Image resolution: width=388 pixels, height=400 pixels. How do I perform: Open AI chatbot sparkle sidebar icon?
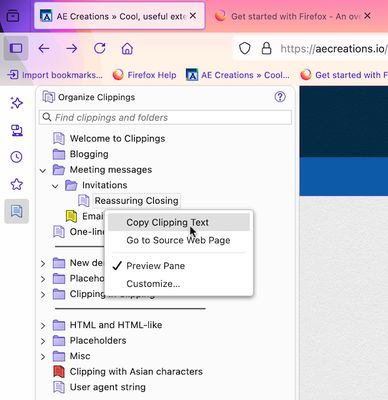17,103
